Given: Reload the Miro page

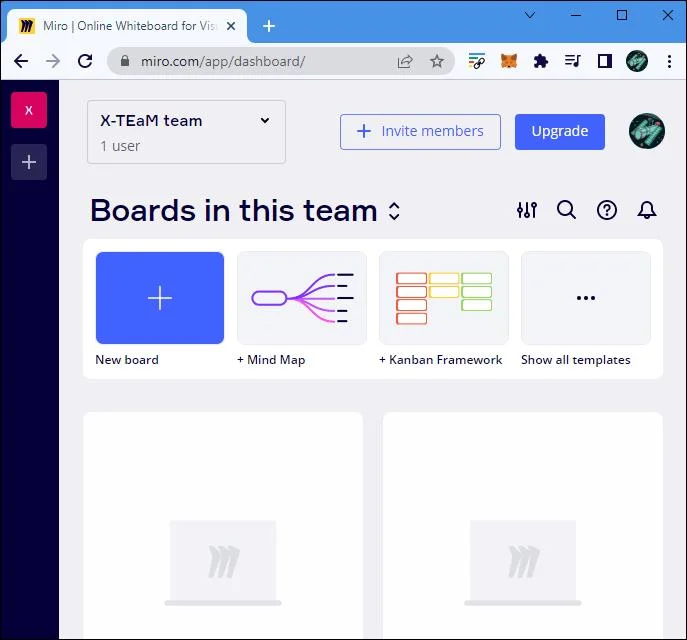Looking at the screenshot, I should 85,61.
